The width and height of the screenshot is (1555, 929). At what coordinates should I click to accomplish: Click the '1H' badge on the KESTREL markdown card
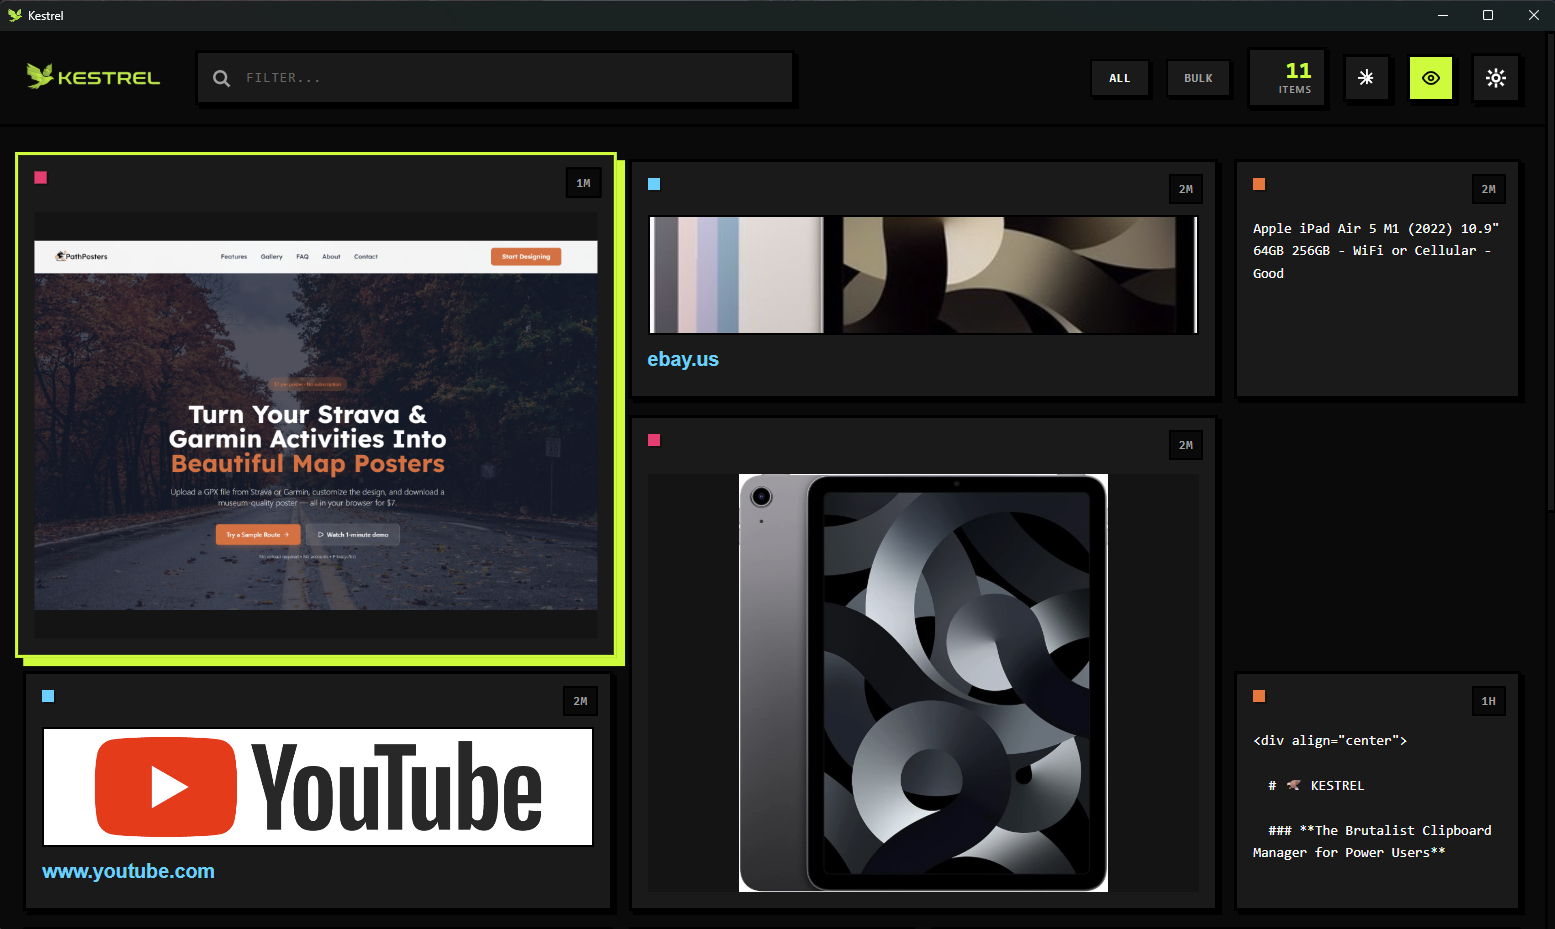tap(1488, 701)
